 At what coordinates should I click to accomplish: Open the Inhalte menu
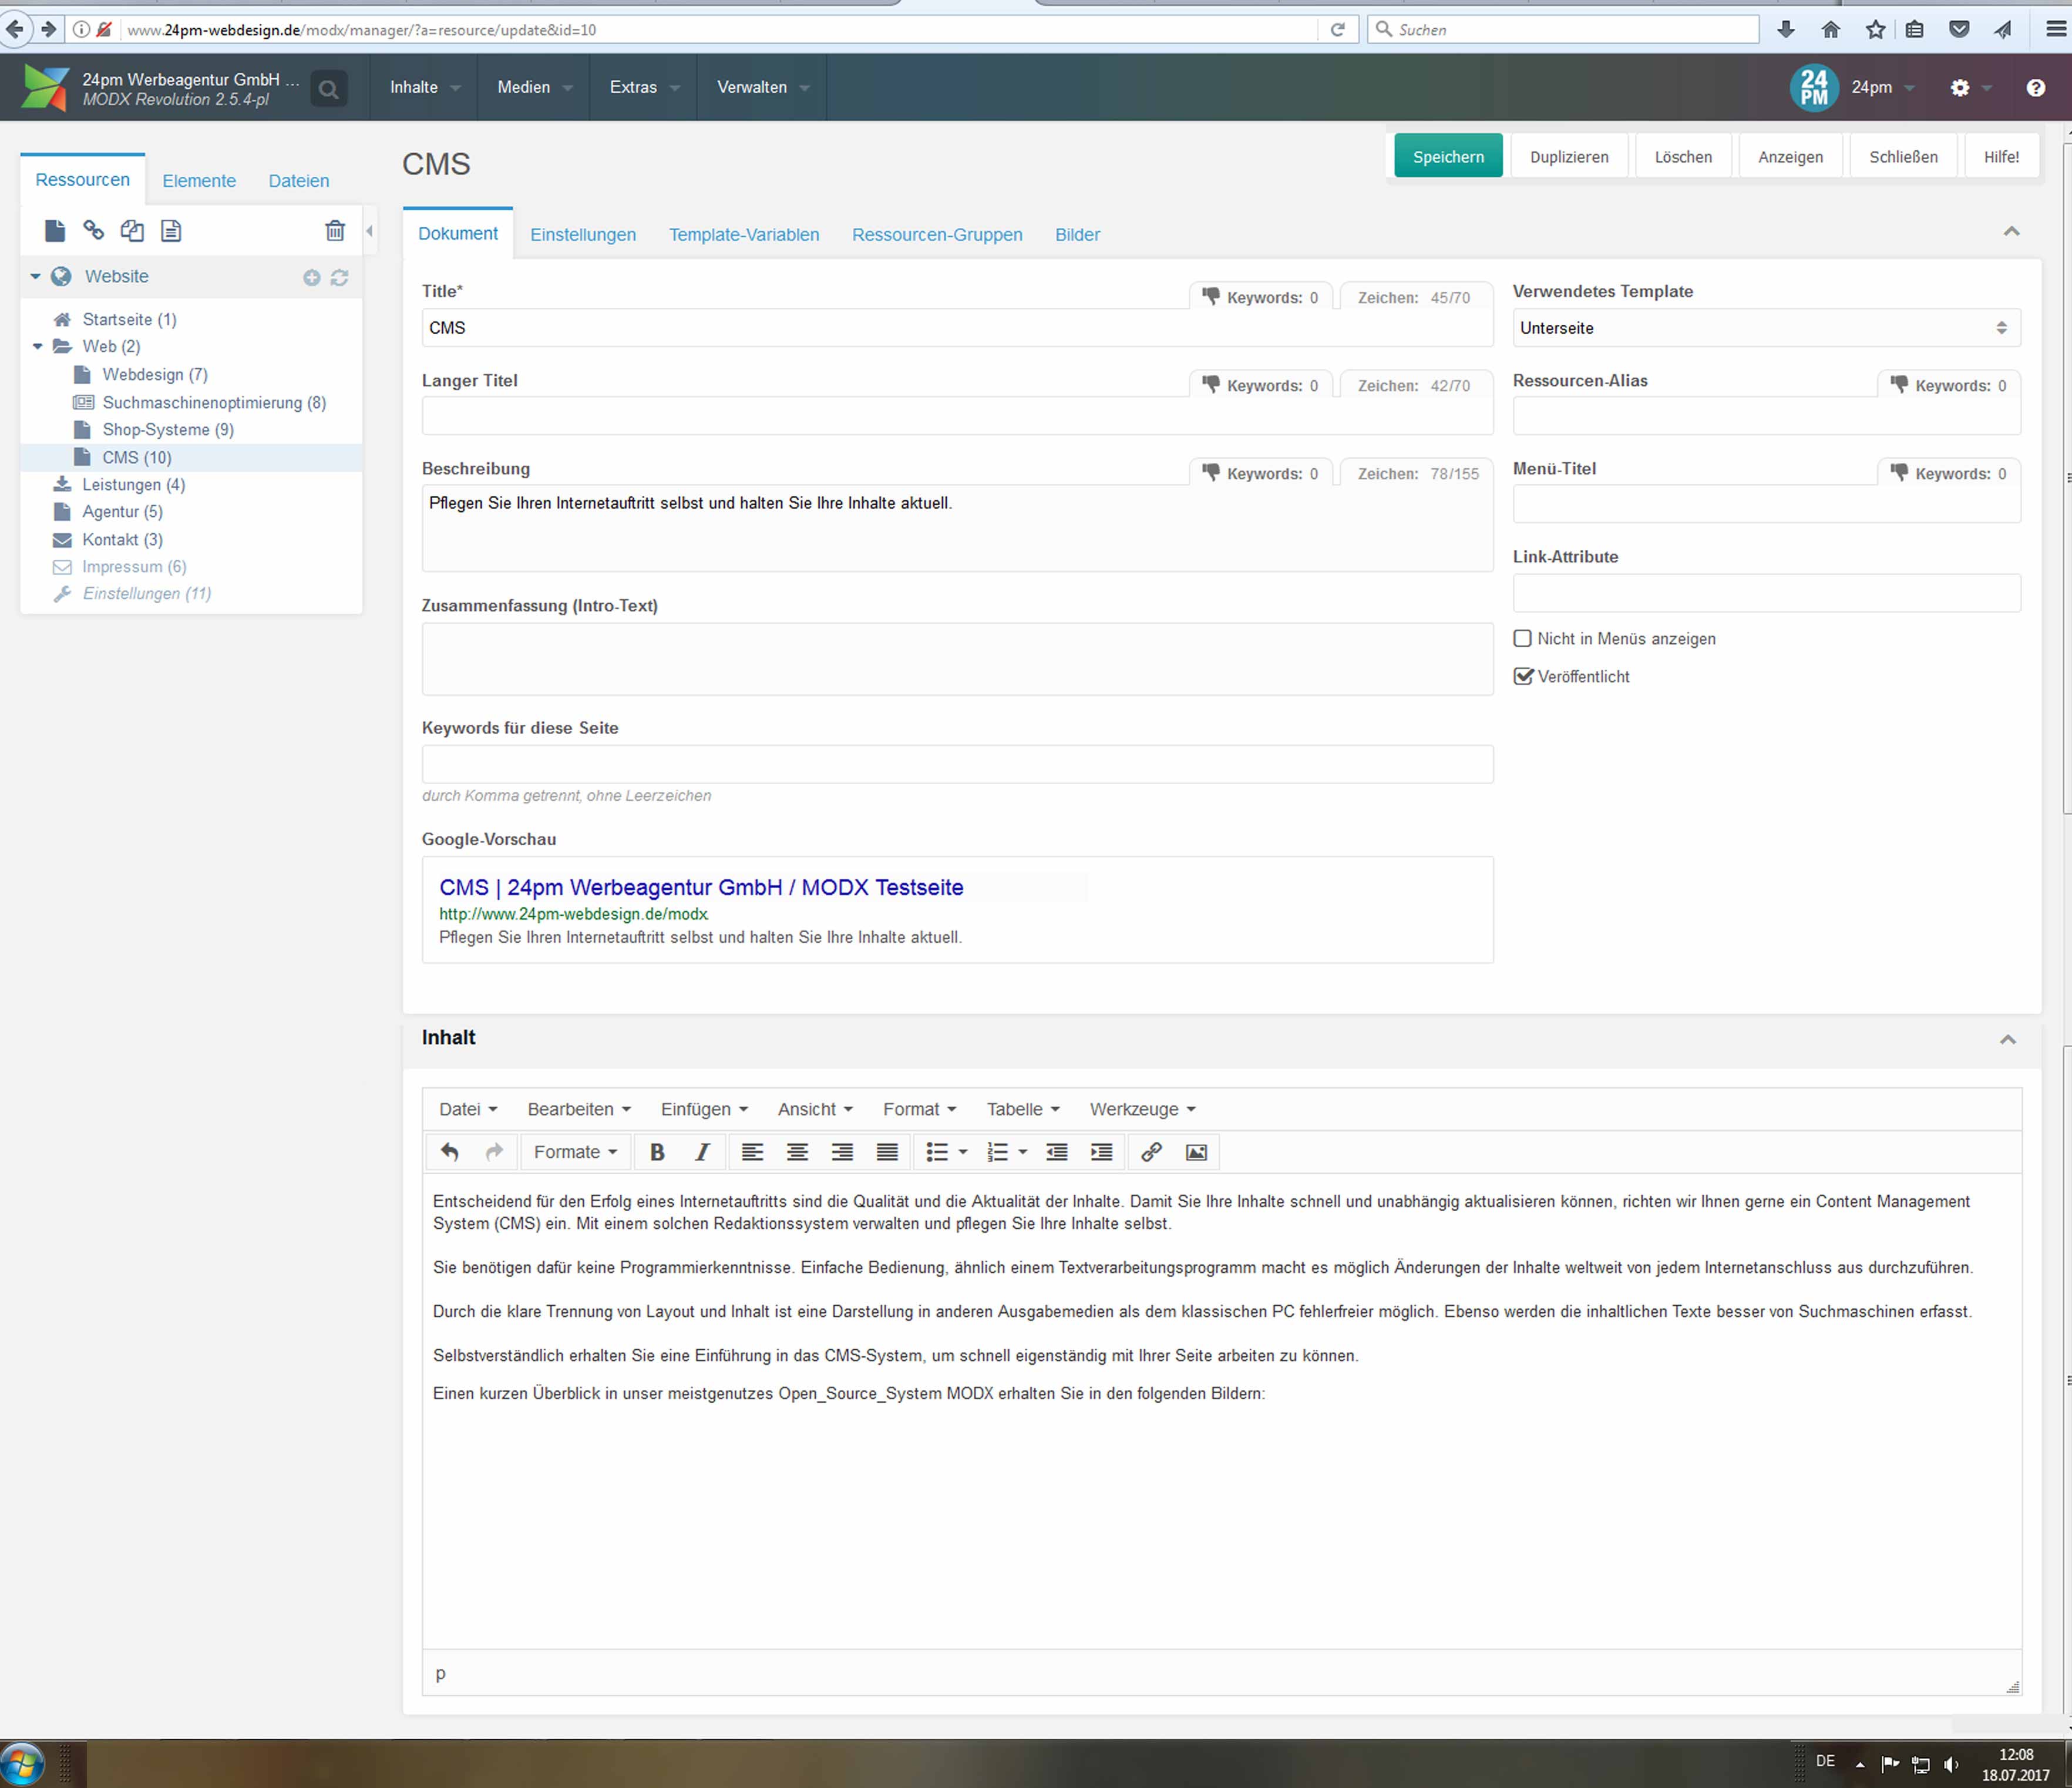[424, 87]
